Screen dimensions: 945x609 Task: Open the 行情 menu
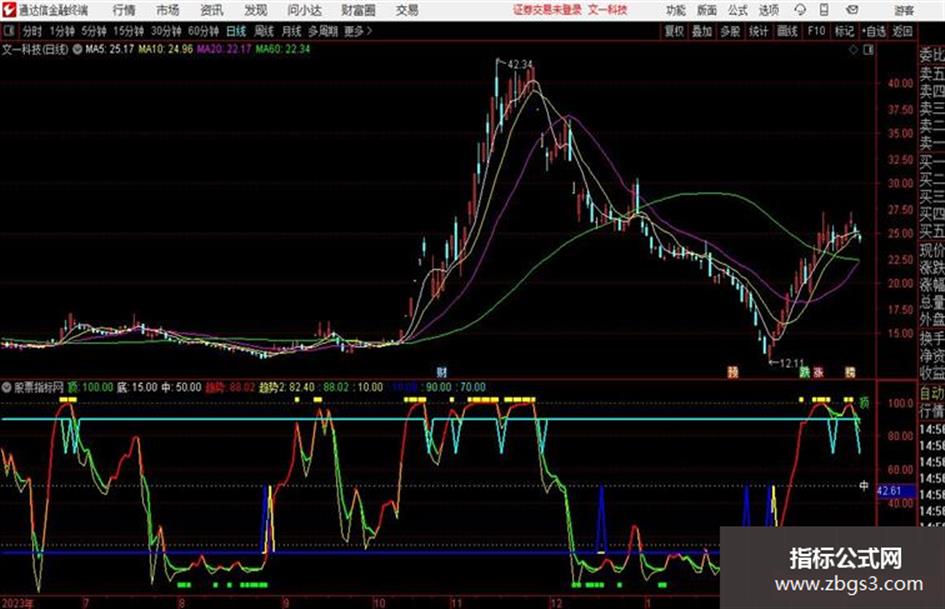tap(124, 10)
